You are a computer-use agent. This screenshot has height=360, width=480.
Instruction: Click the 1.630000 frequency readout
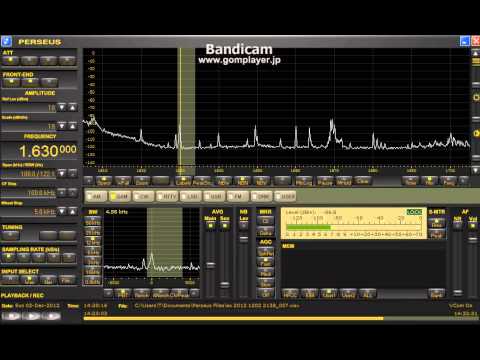click(48, 151)
